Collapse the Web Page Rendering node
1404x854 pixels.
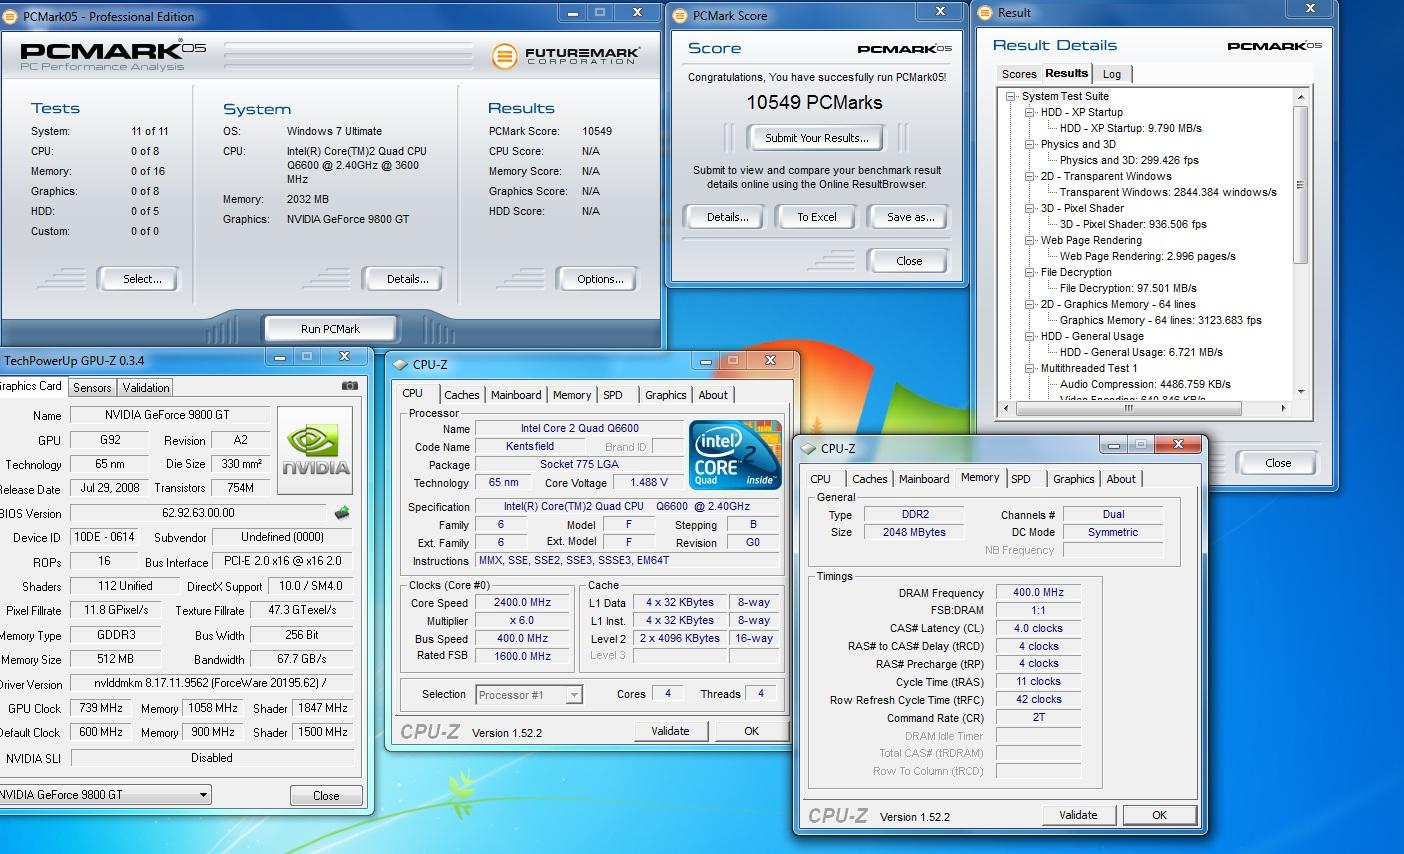click(1030, 241)
